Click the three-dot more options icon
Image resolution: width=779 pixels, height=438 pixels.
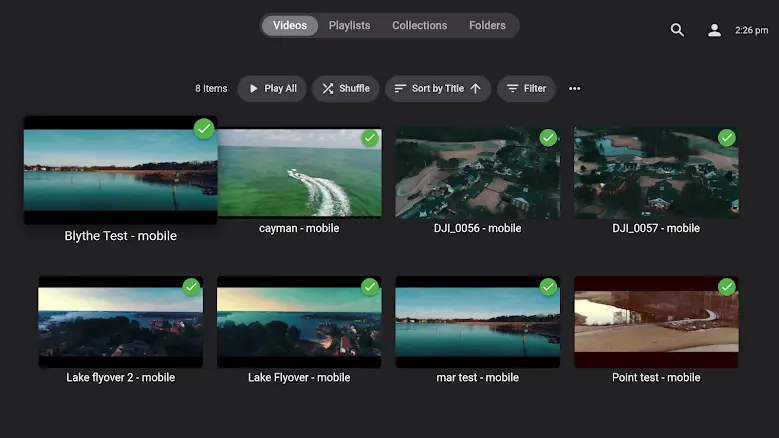click(x=574, y=89)
